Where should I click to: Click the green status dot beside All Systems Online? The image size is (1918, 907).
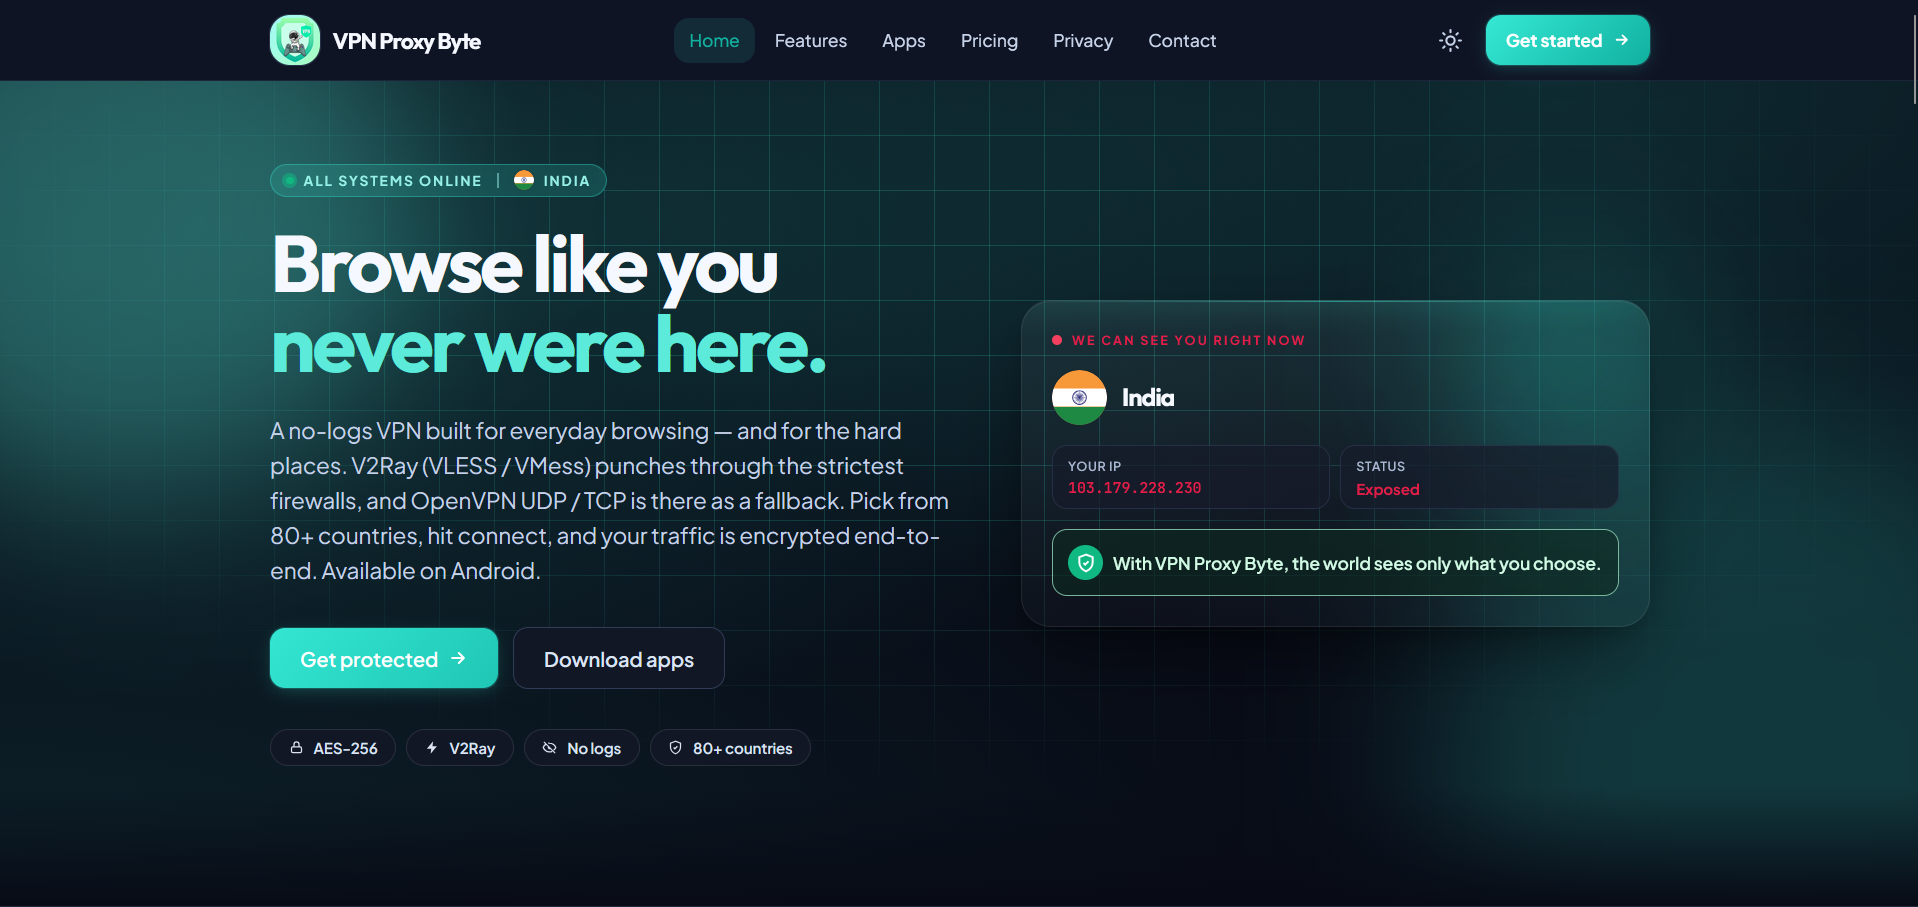click(290, 180)
